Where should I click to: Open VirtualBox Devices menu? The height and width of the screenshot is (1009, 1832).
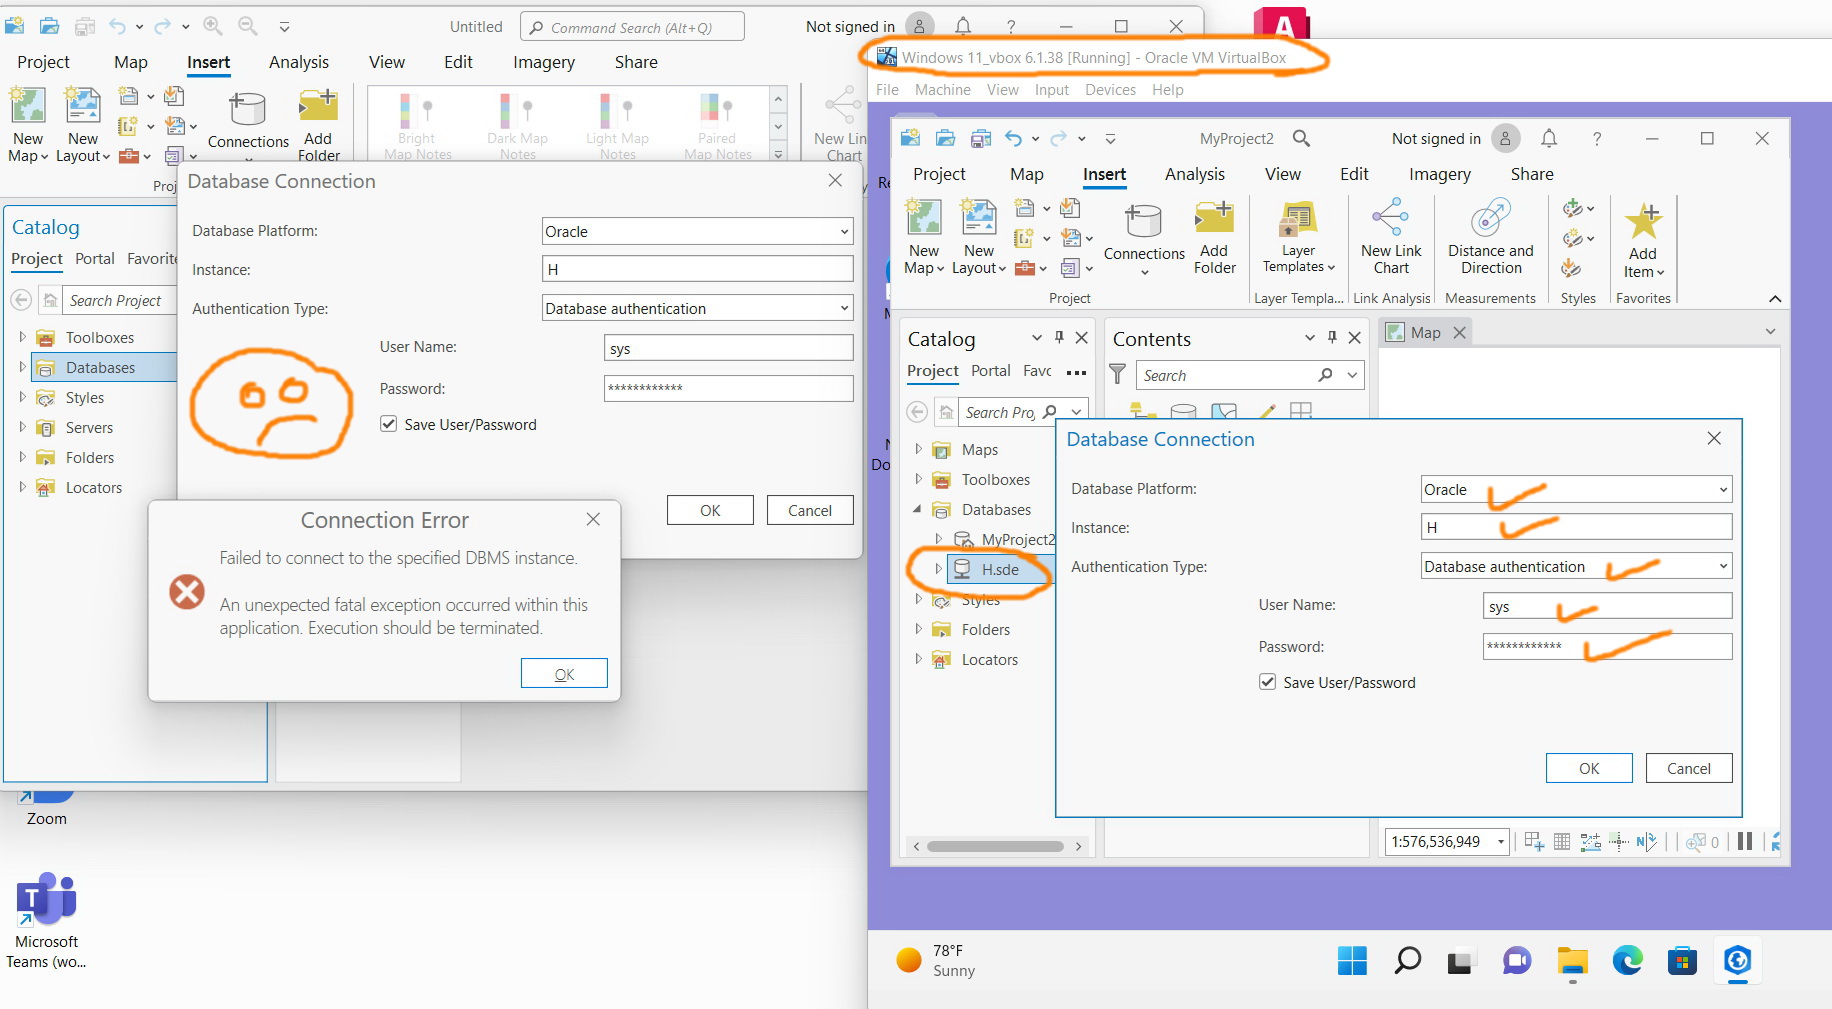point(1110,90)
